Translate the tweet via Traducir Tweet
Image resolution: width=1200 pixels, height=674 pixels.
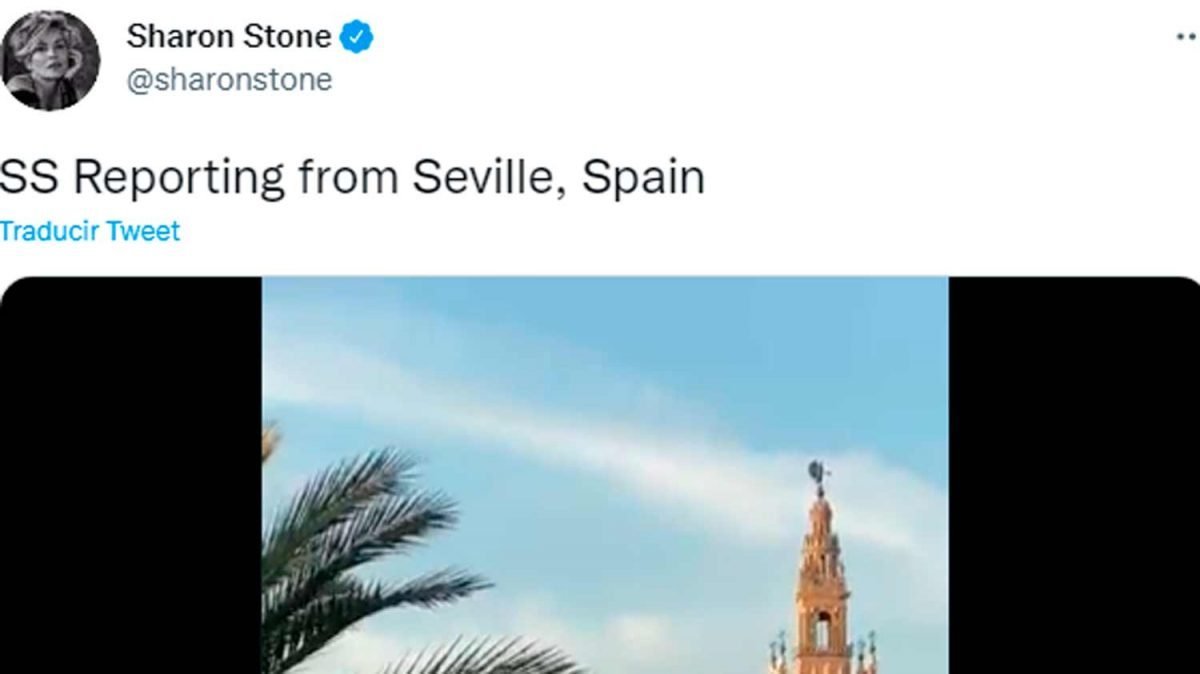pyautogui.click(x=90, y=231)
